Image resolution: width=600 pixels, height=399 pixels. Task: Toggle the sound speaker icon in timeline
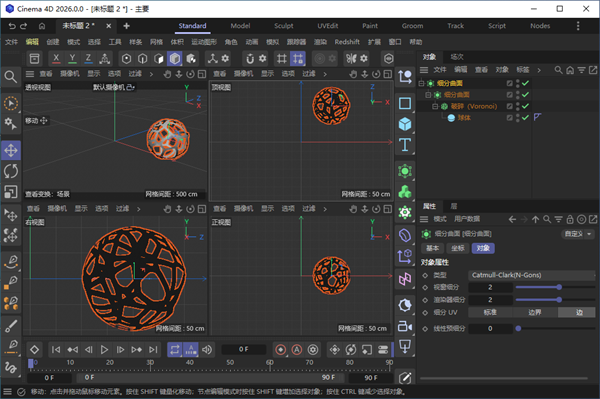pyautogui.click(x=207, y=350)
